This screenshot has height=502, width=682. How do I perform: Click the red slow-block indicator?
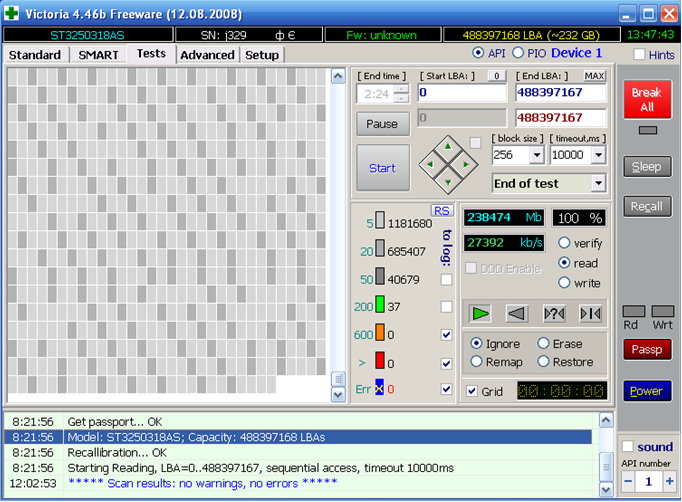pos(380,360)
